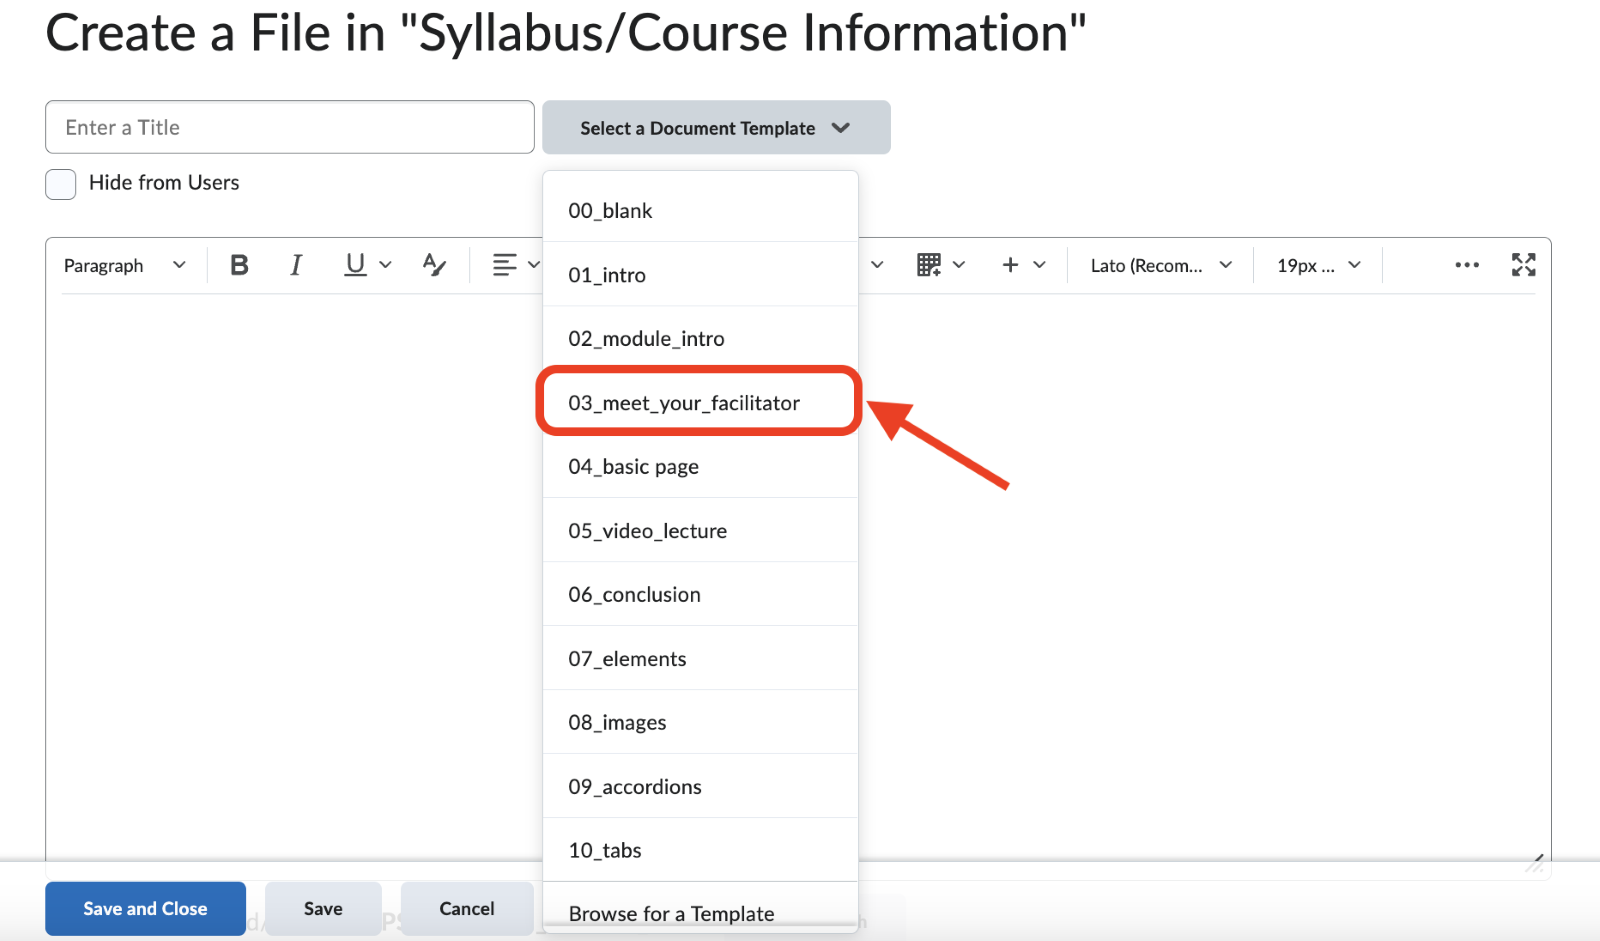This screenshot has width=1600, height=941.
Task: Toggle the editor fullscreen view
Action: [1523, 264]
